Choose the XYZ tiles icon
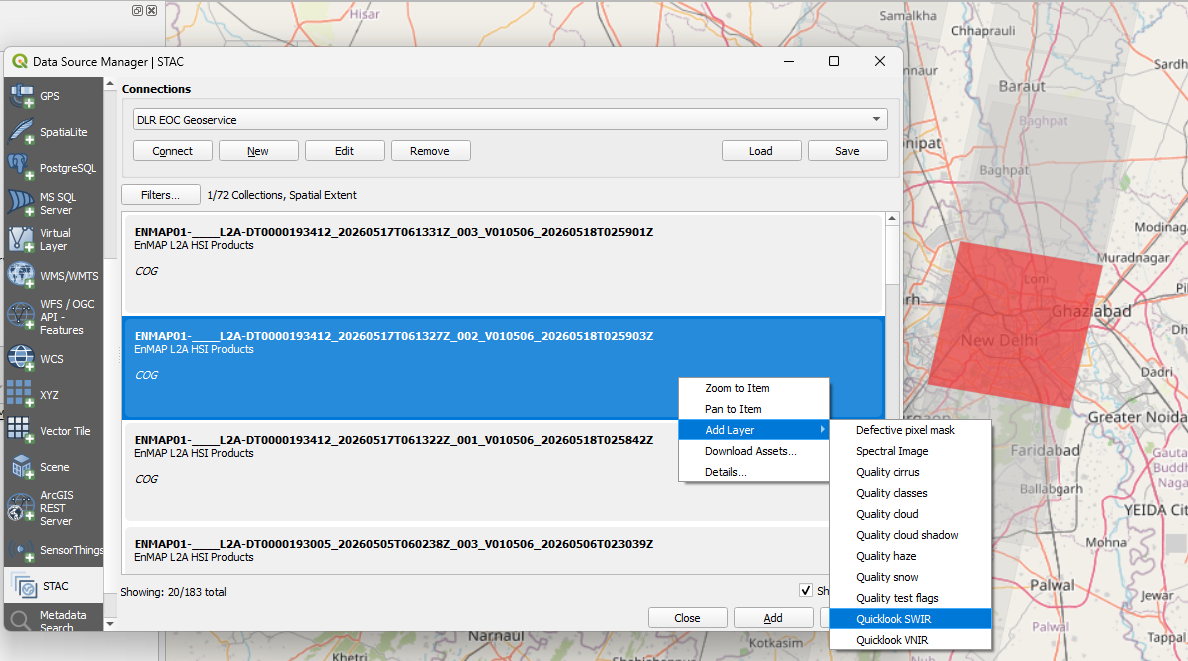Screen dimensions: 1188x661 tap(20, 394)
